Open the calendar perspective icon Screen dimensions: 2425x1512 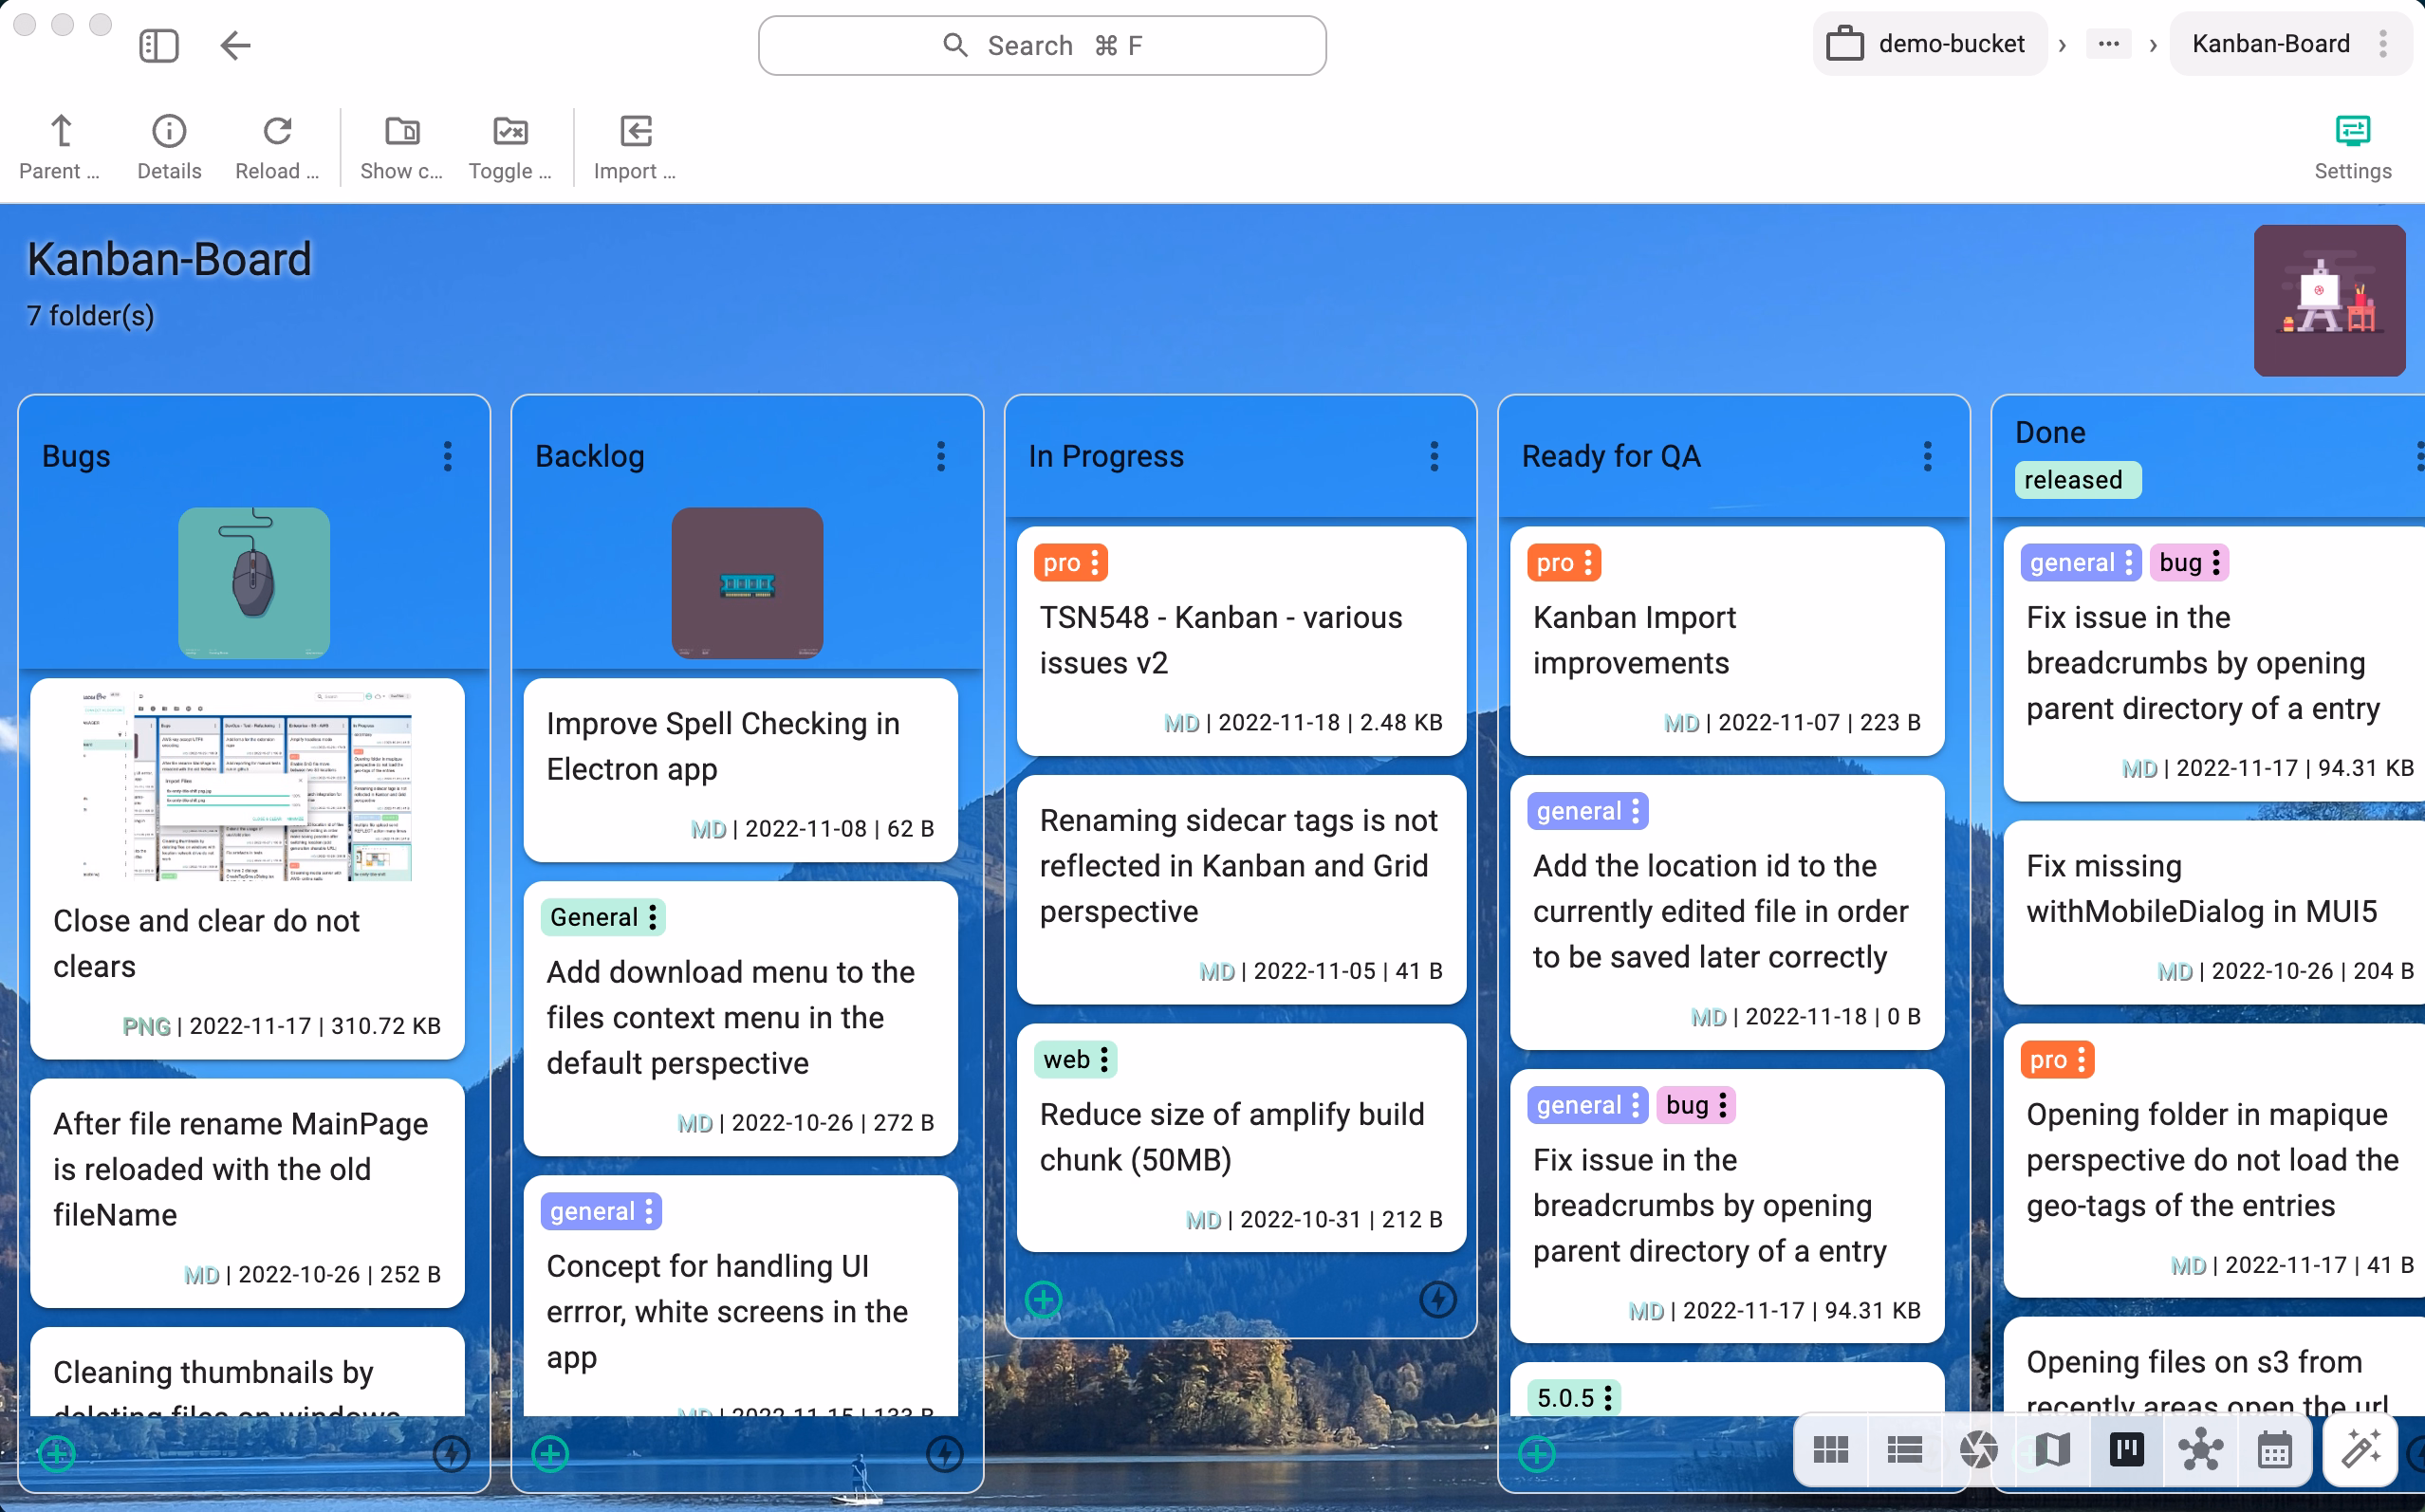2274,1449
